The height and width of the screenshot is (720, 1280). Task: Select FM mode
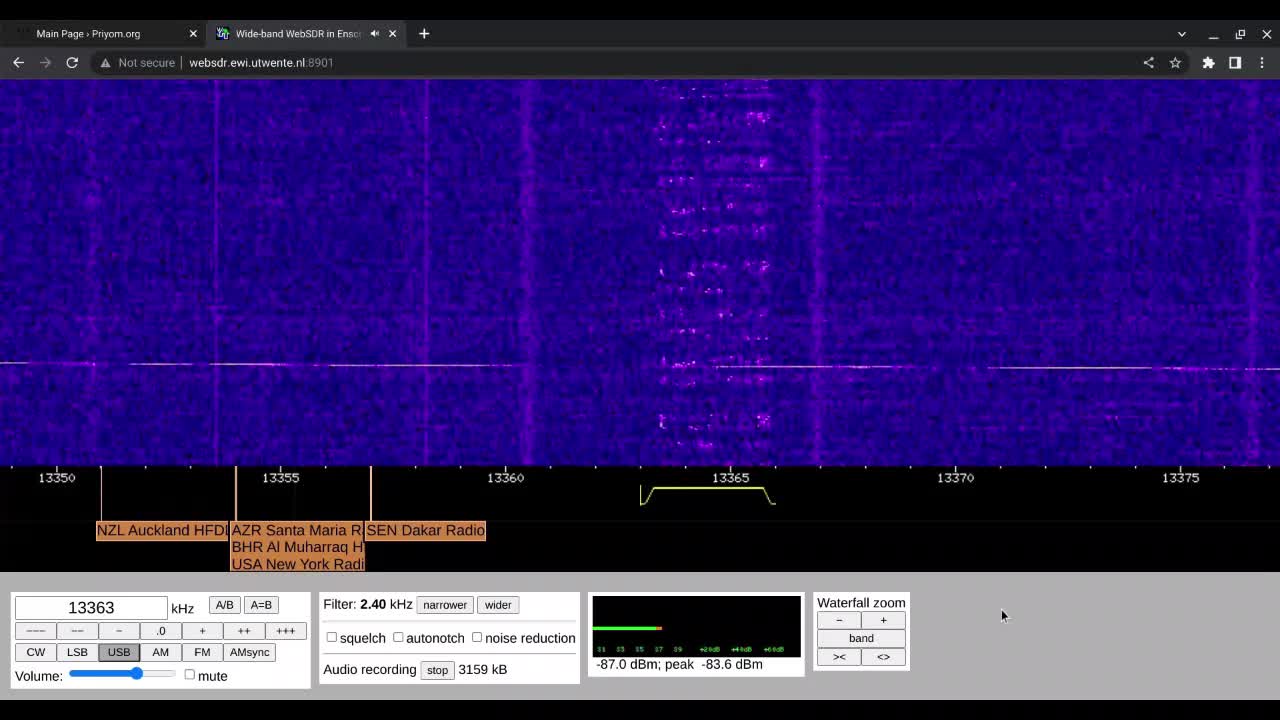[x=202, y=652]
